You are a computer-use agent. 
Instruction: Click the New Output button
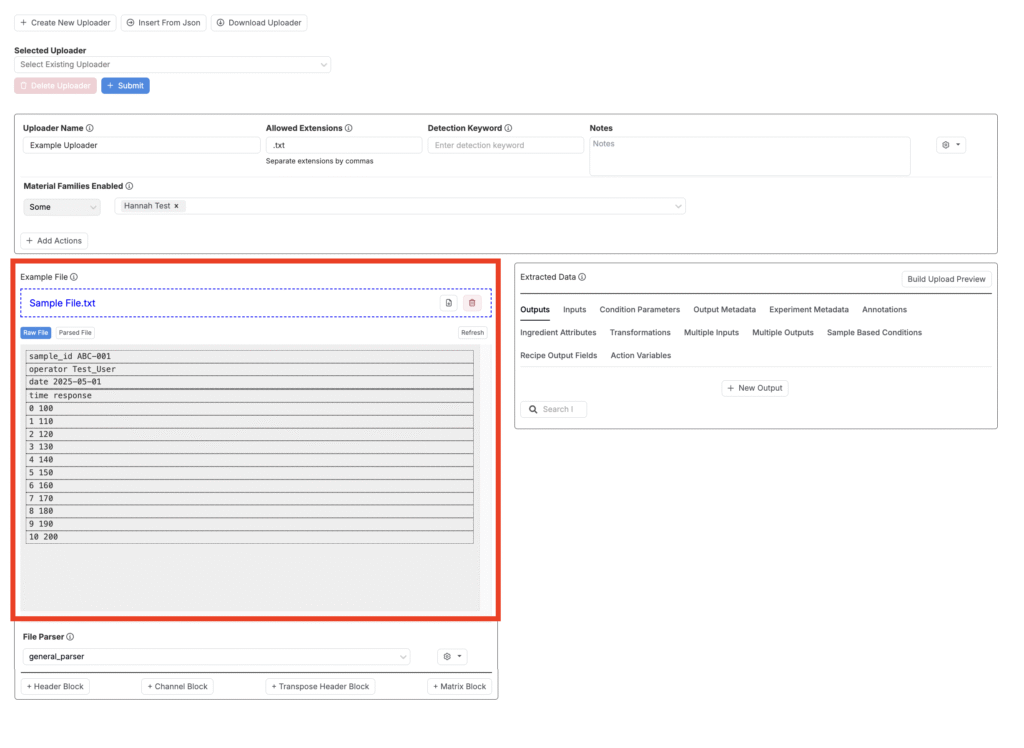tap(755, 388)
